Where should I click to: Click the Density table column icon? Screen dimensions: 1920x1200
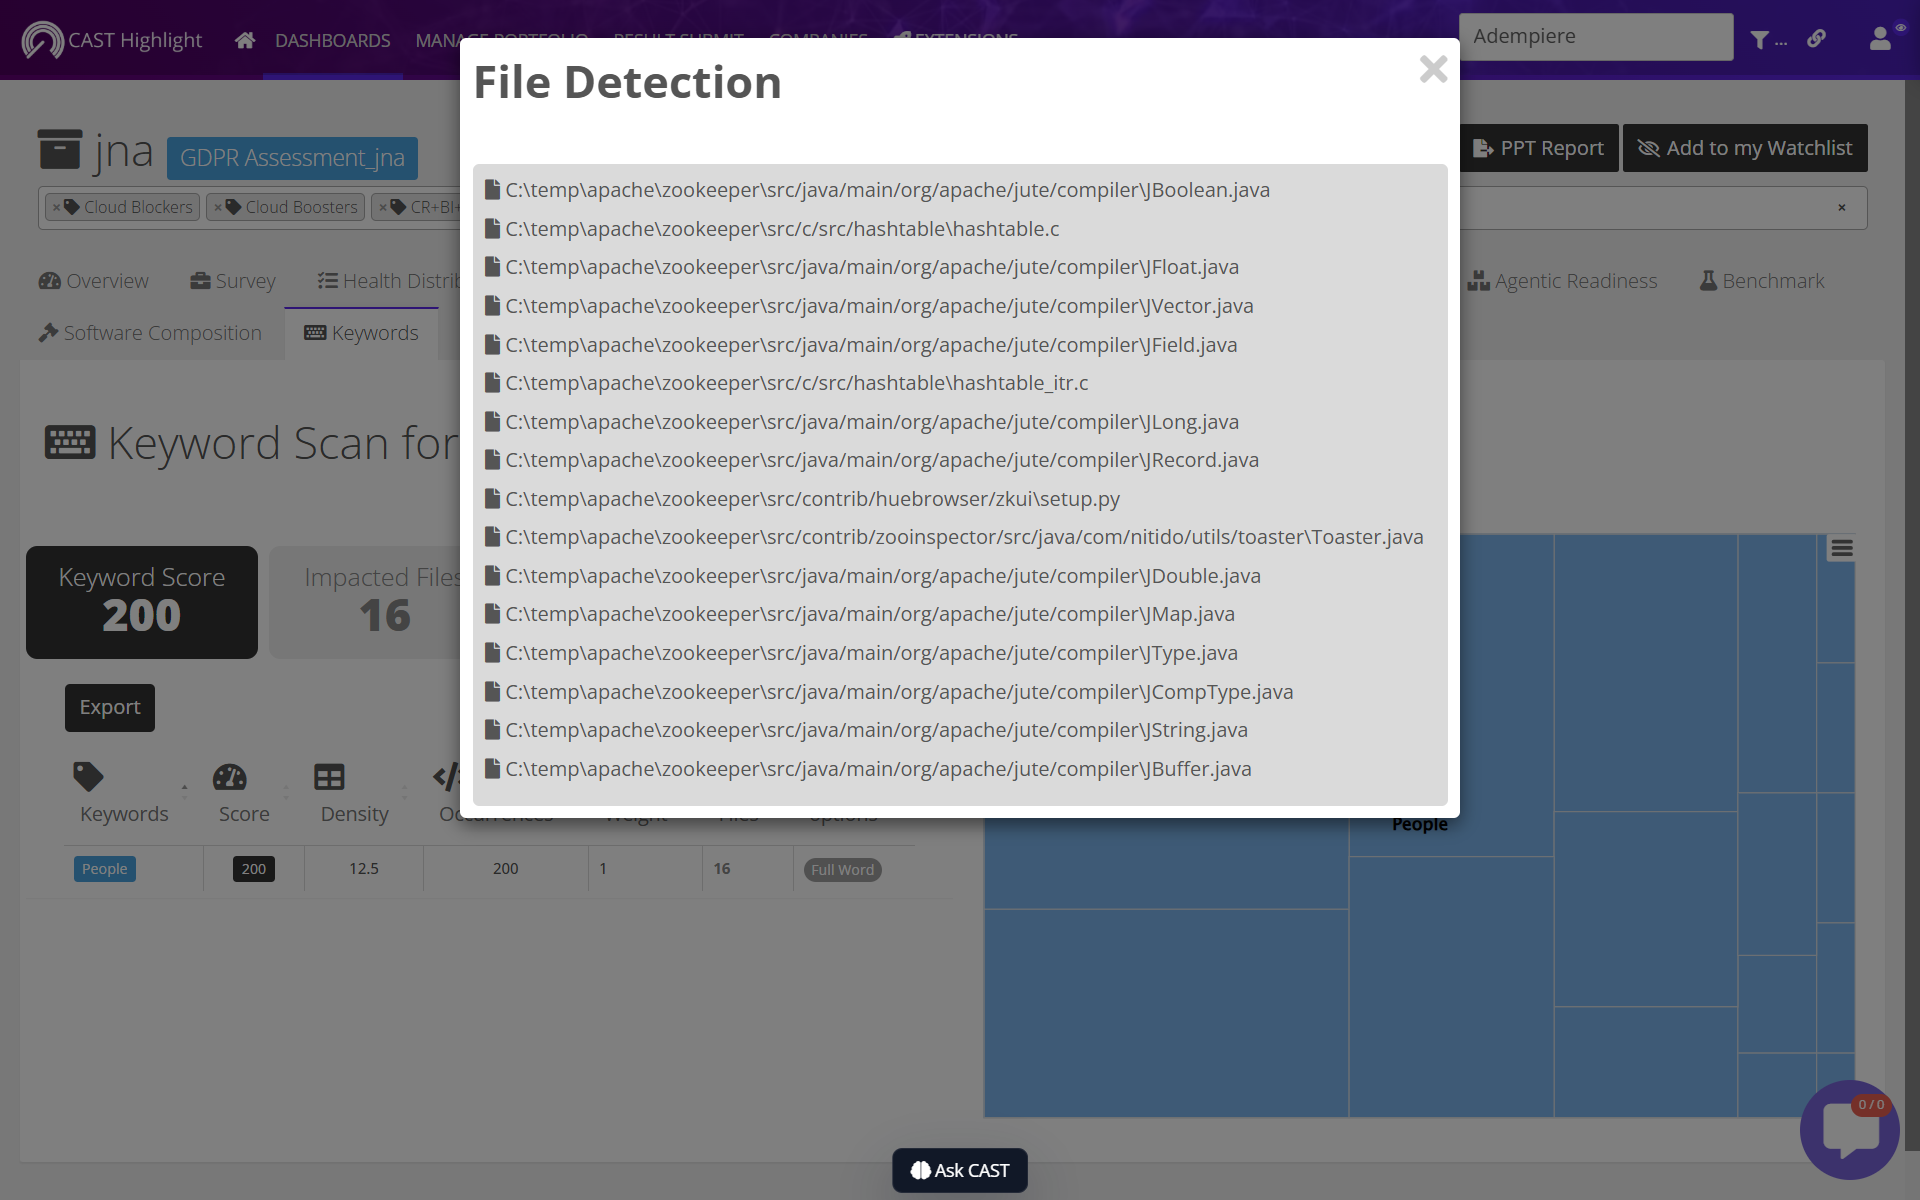[x=329, y=777]
